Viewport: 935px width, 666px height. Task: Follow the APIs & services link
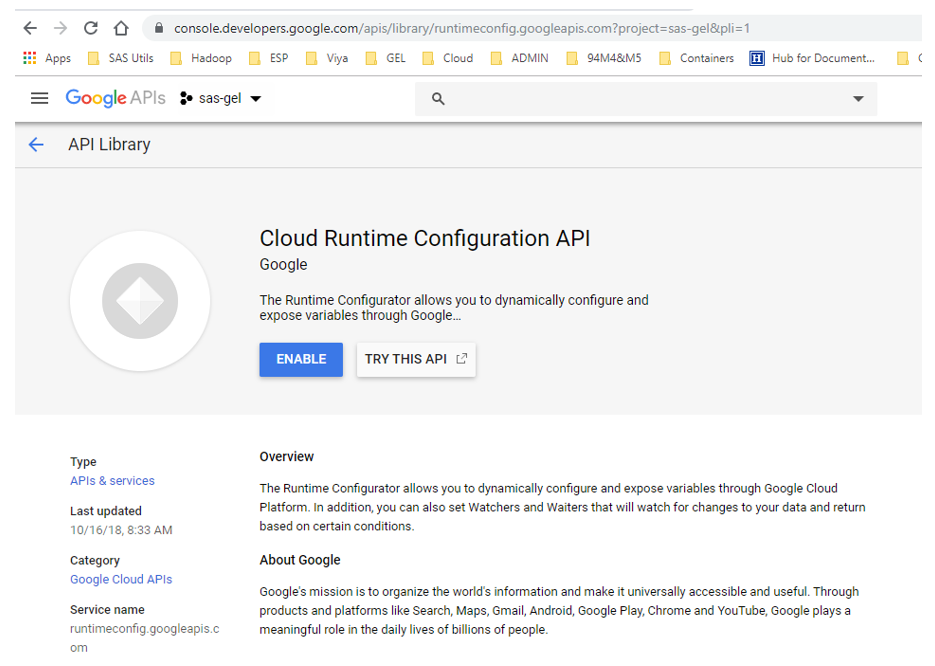pyautogui.click(x=112, y=481)
